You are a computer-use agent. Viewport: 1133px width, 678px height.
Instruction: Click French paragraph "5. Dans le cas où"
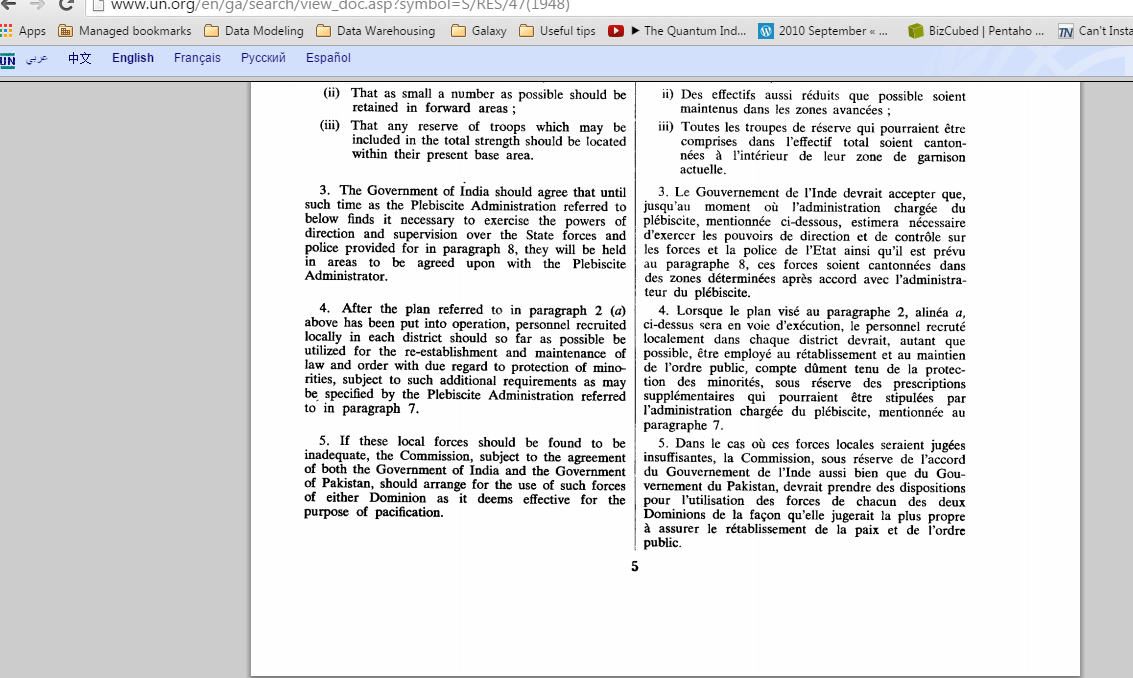804,494
